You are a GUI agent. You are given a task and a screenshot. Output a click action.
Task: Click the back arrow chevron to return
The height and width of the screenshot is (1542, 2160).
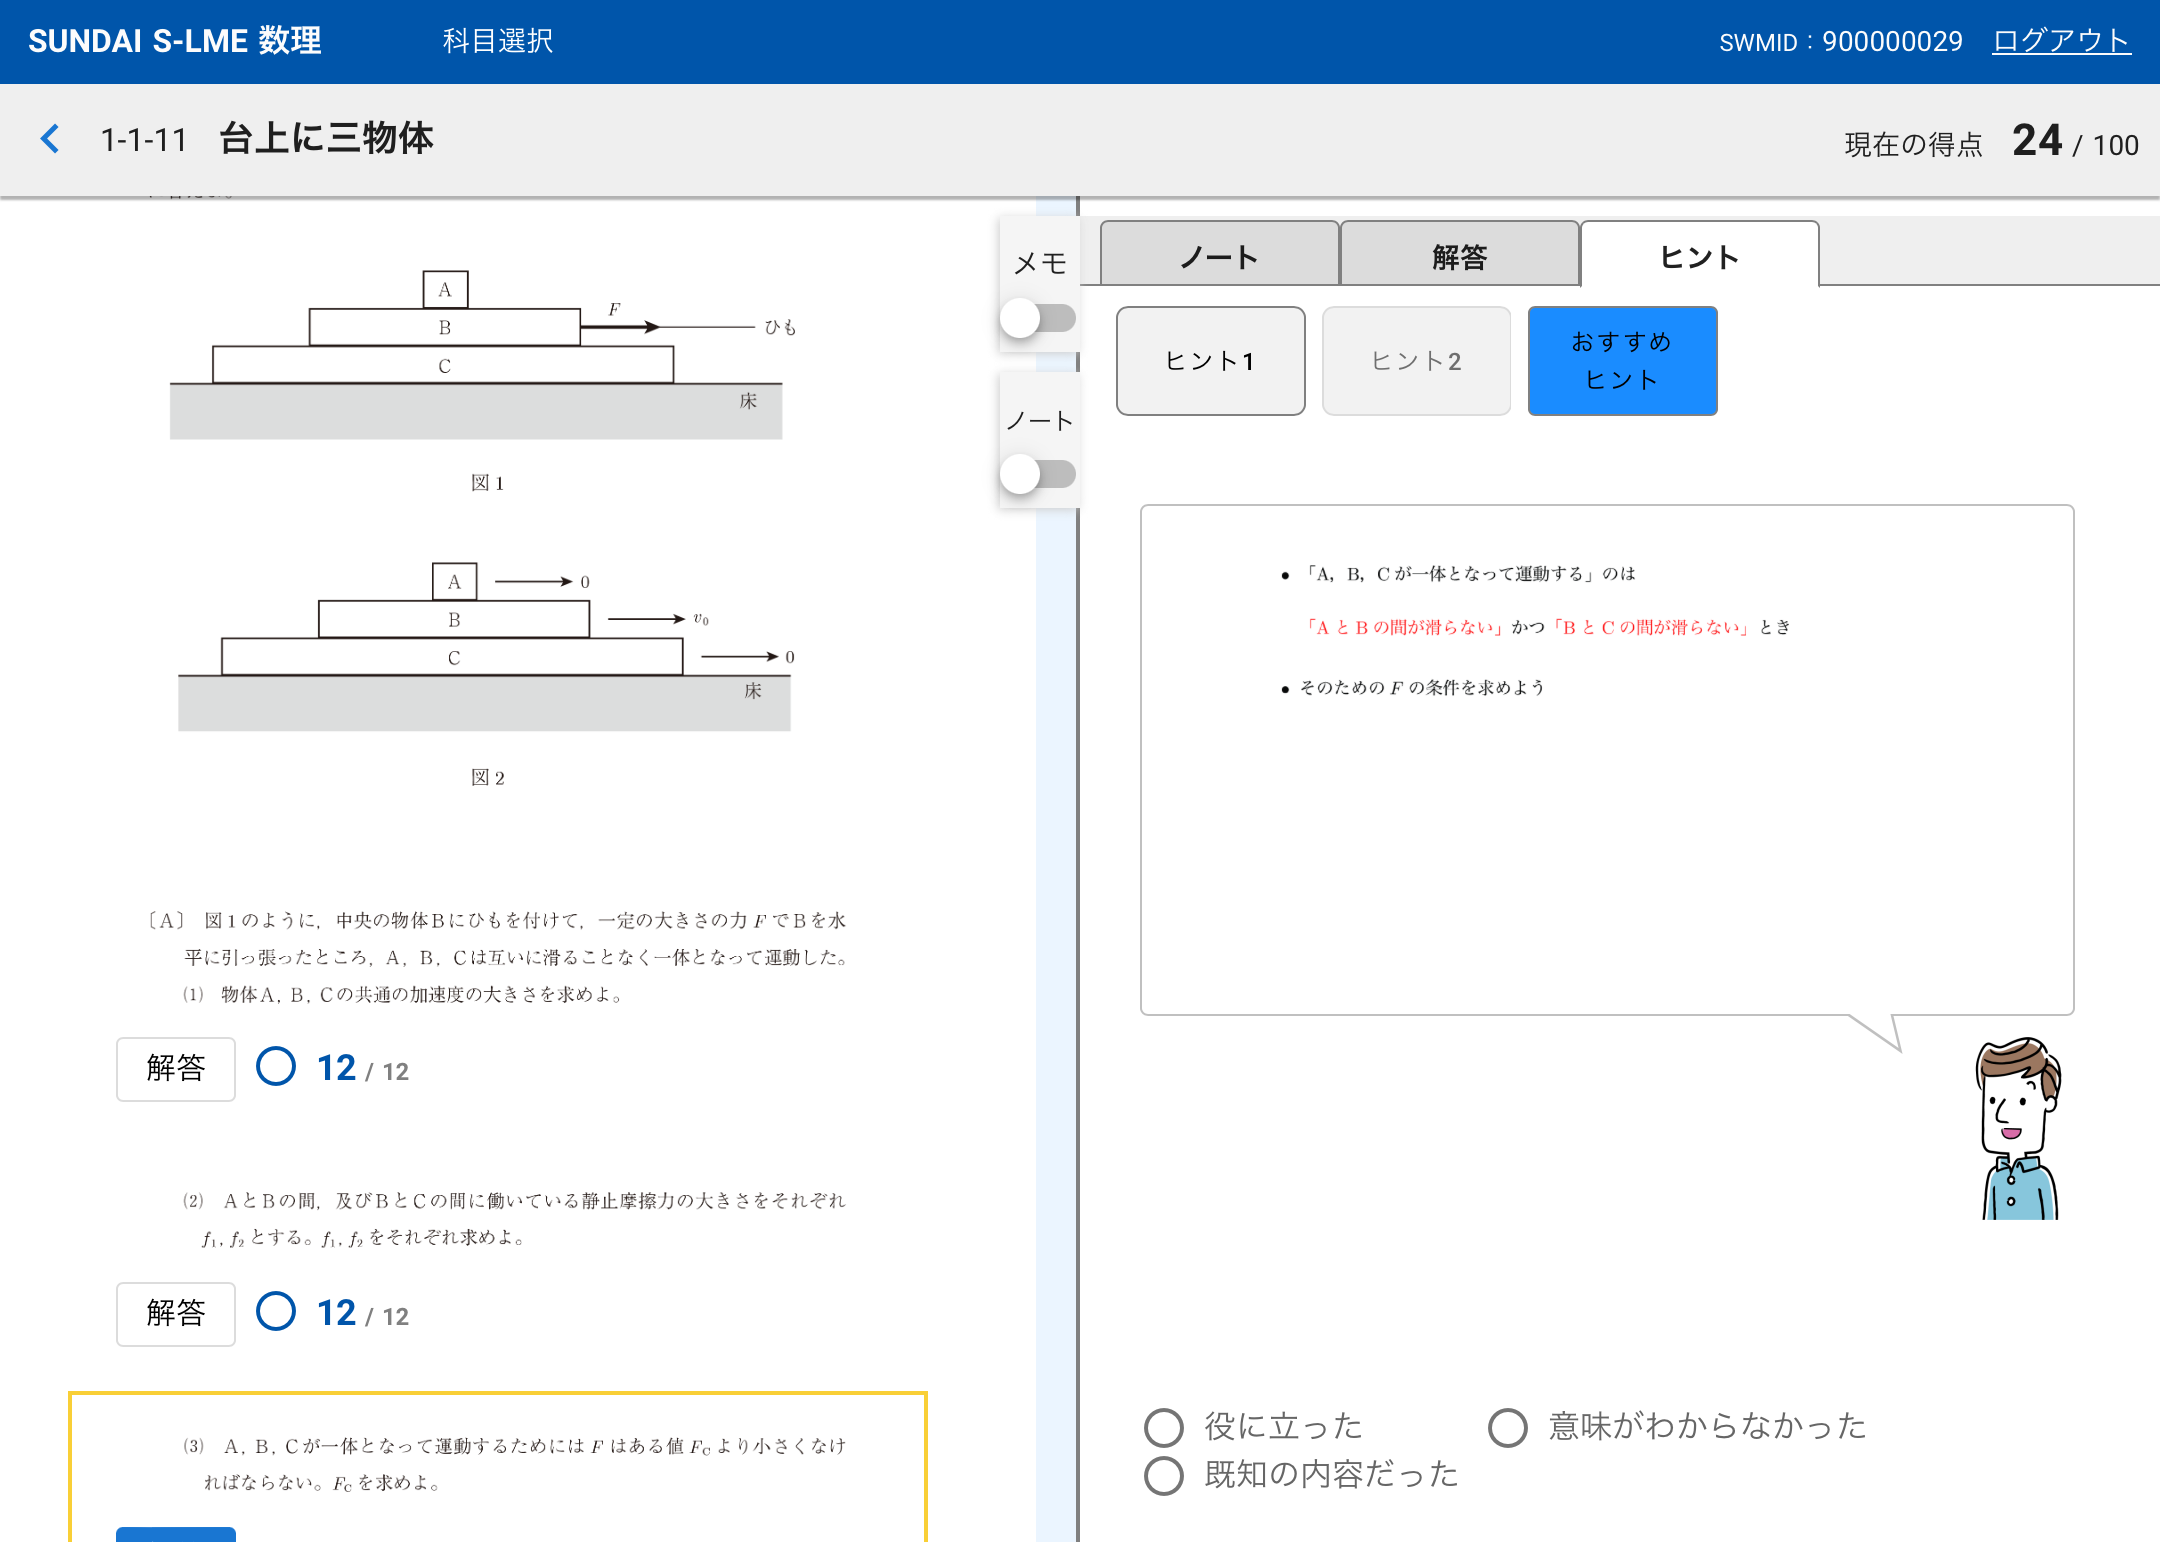[49, 139]
